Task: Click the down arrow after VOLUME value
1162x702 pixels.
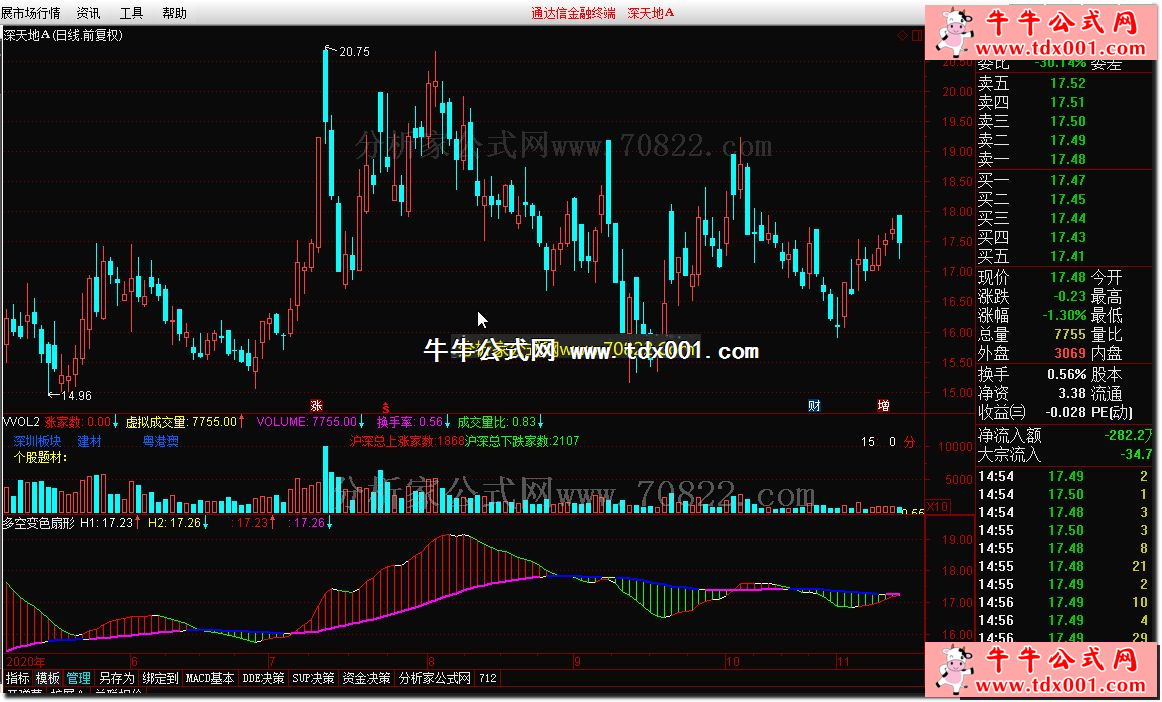Action: (x=362, y=423)
